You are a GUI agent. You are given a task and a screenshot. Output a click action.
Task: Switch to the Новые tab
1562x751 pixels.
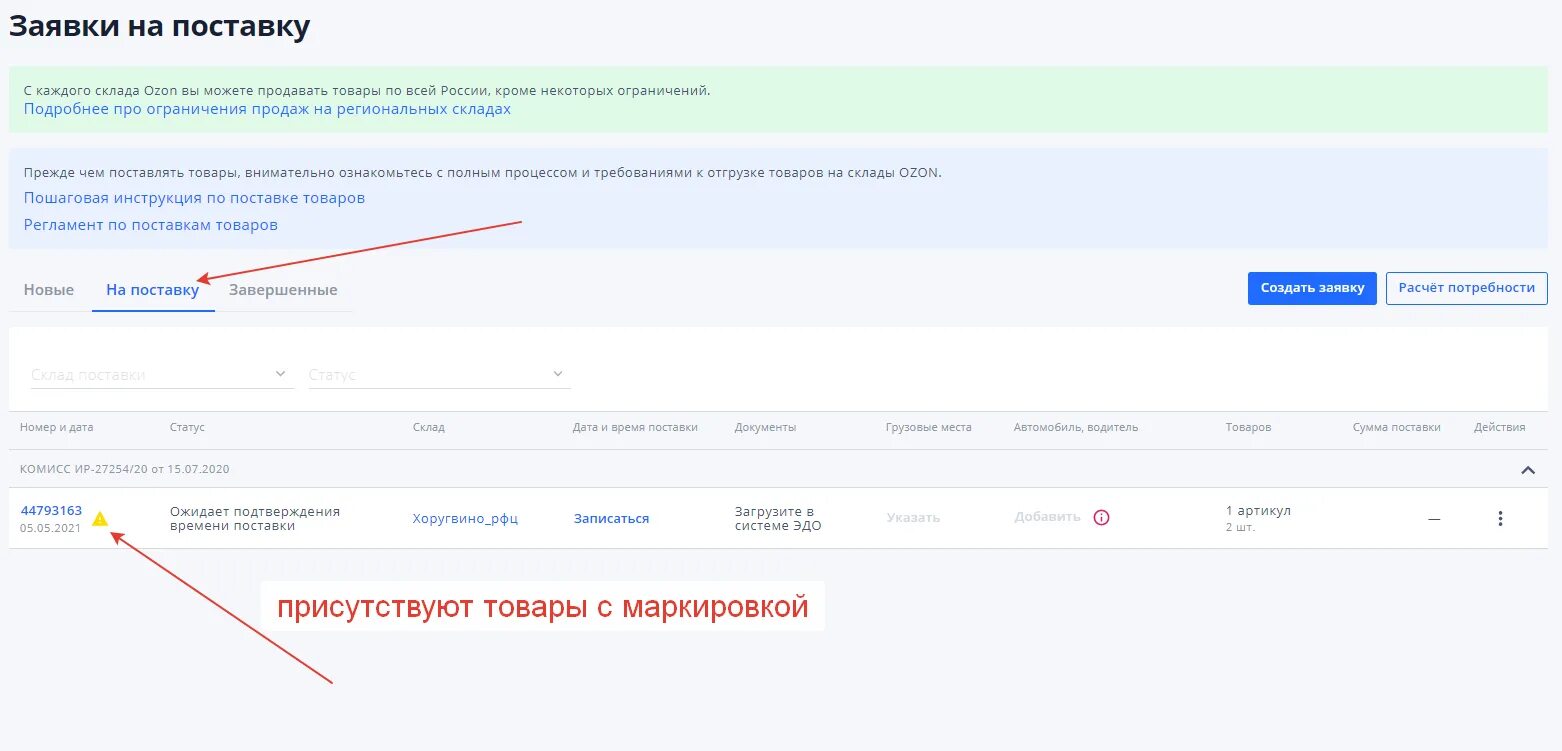coord(49,290)
